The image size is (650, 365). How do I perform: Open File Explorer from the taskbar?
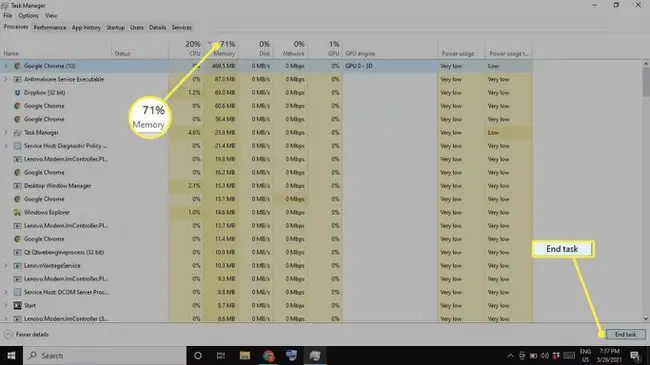click(245, 355)
